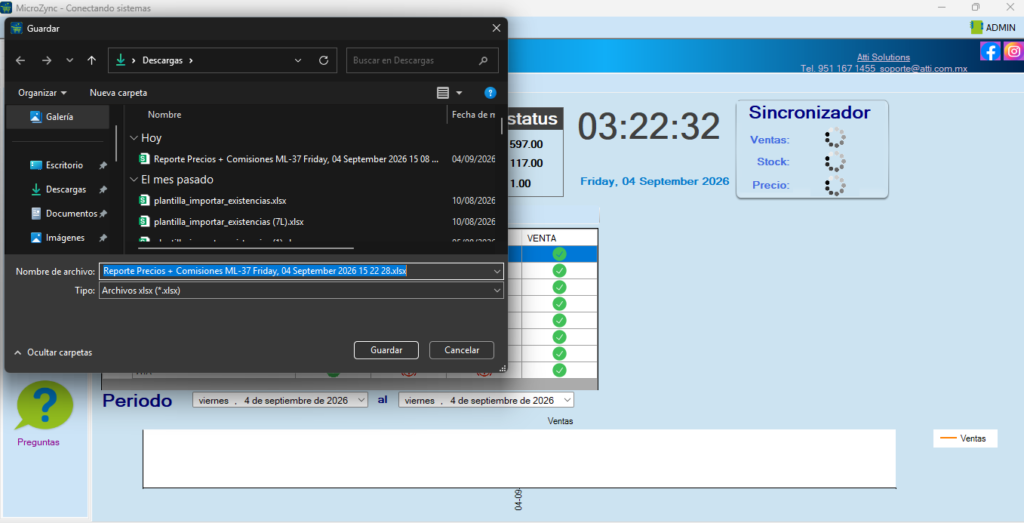This screenshot has height=523, width=1024.
Task: Open the Instagram icon in MicroZync
Action: pyautogui.click(x=1014, y=52)
